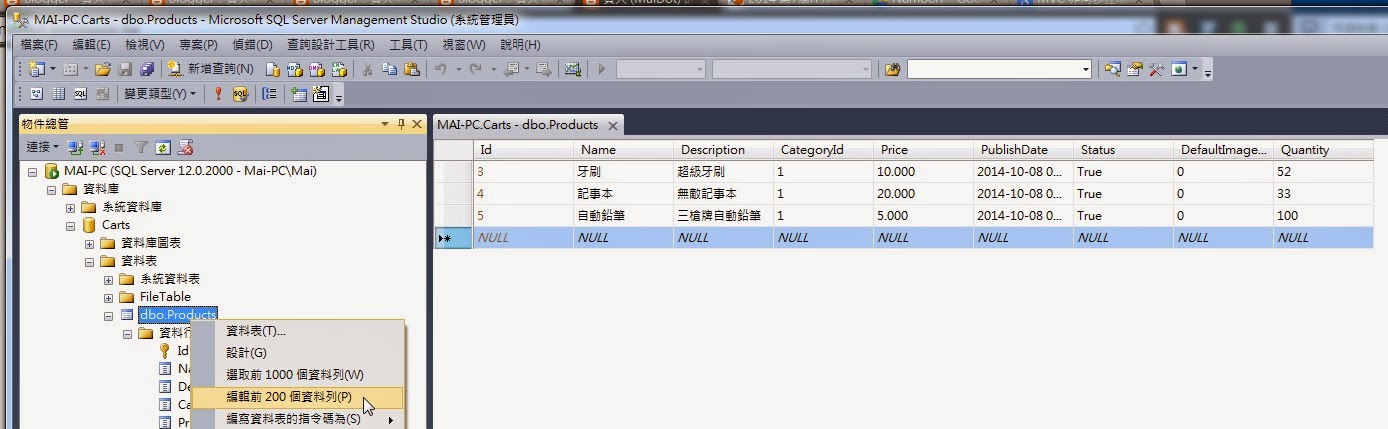
Task: Expand the 資料庫圖表 folder
Action: (89, 243)
